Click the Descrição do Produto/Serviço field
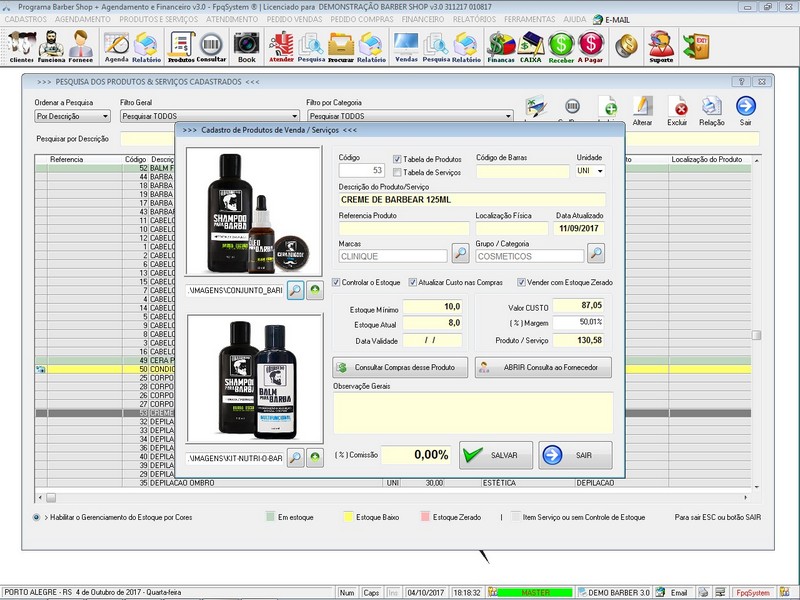Screen dimensions: 800x600 tap(472, 199)
